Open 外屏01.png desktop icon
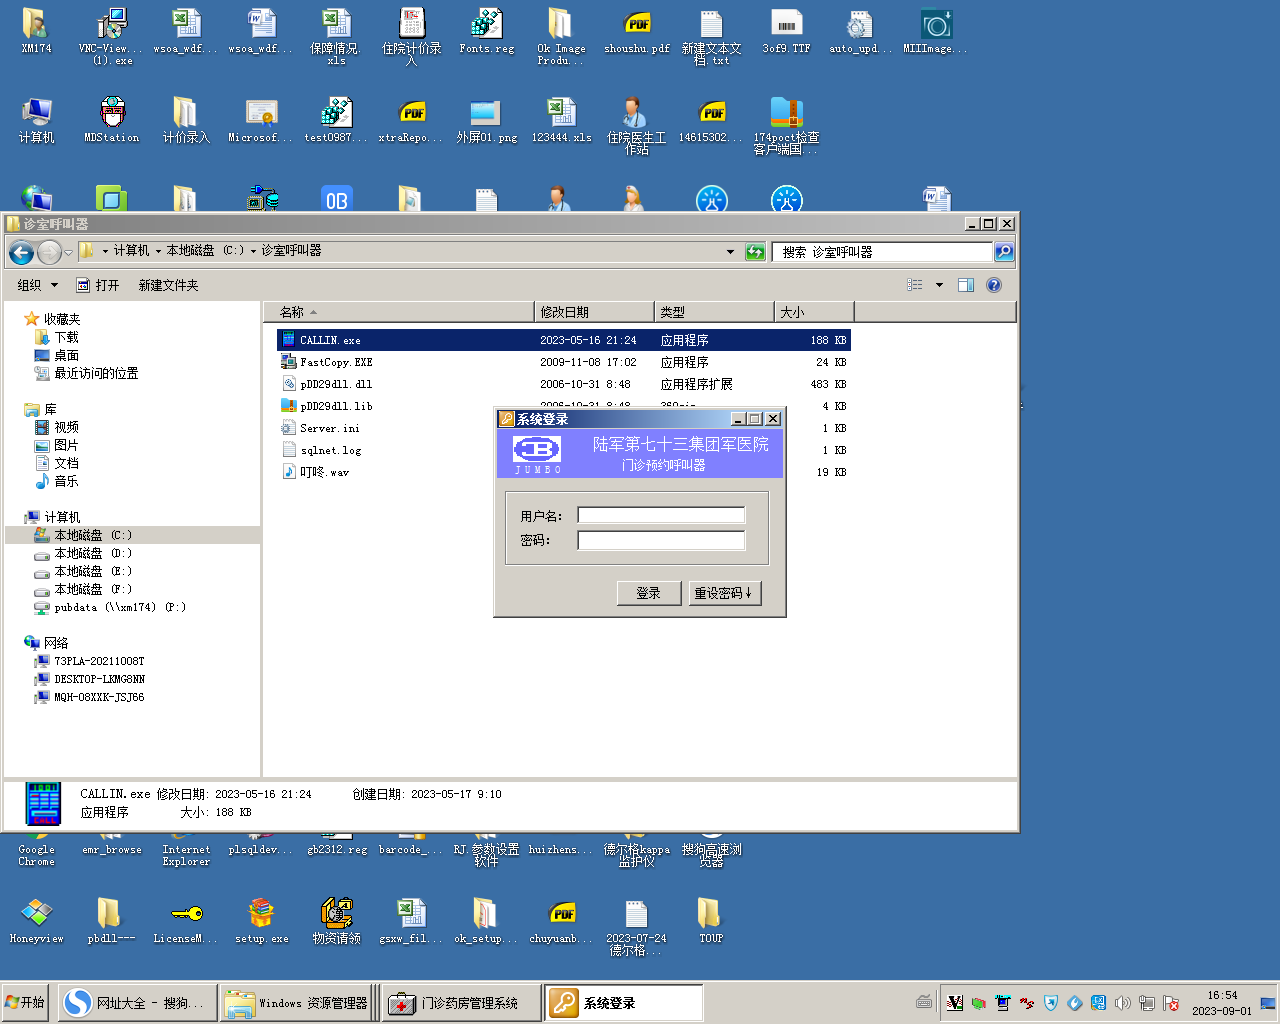This screenshot has width=1280, height=1024. pyautogui.click(x=487, y=121)
